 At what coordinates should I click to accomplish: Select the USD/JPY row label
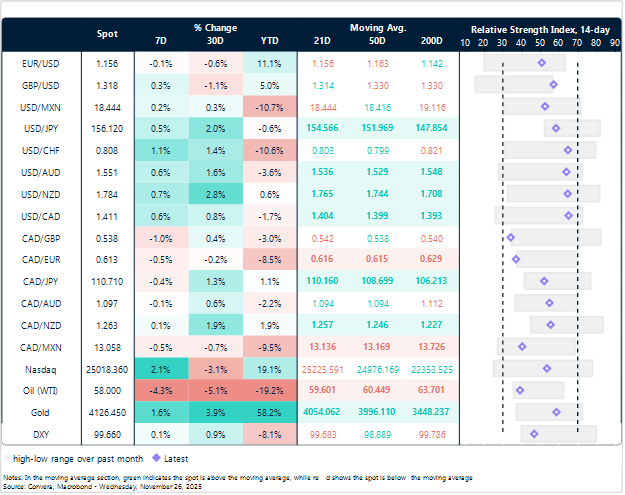pos(46,129)
